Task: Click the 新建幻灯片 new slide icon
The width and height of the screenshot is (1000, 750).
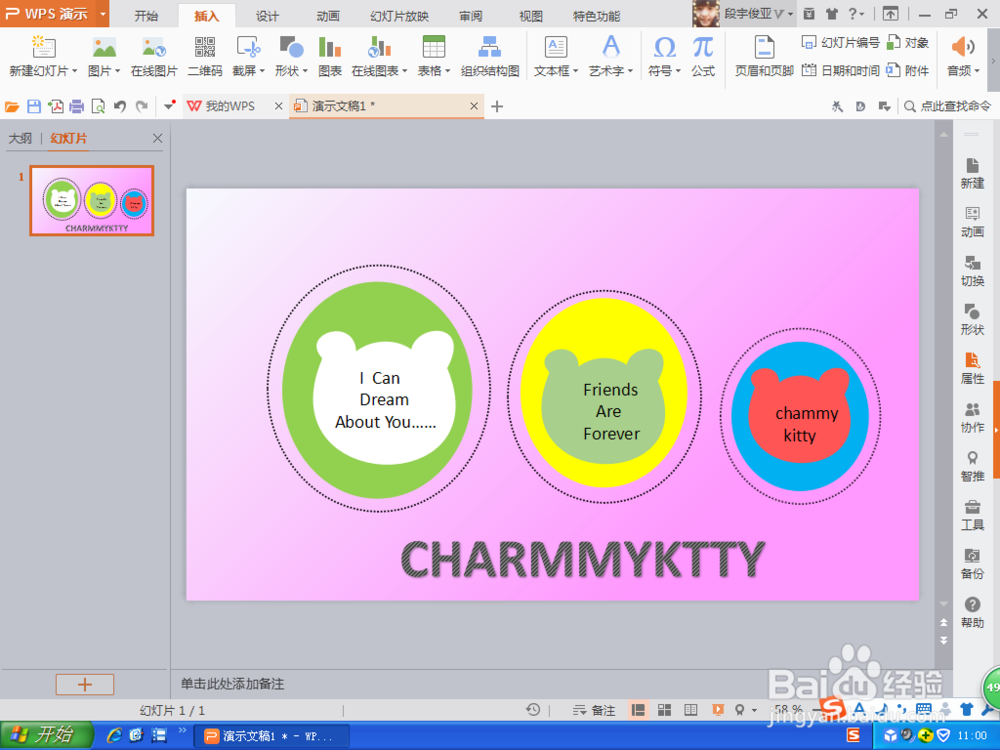Action: coord(43,47)
